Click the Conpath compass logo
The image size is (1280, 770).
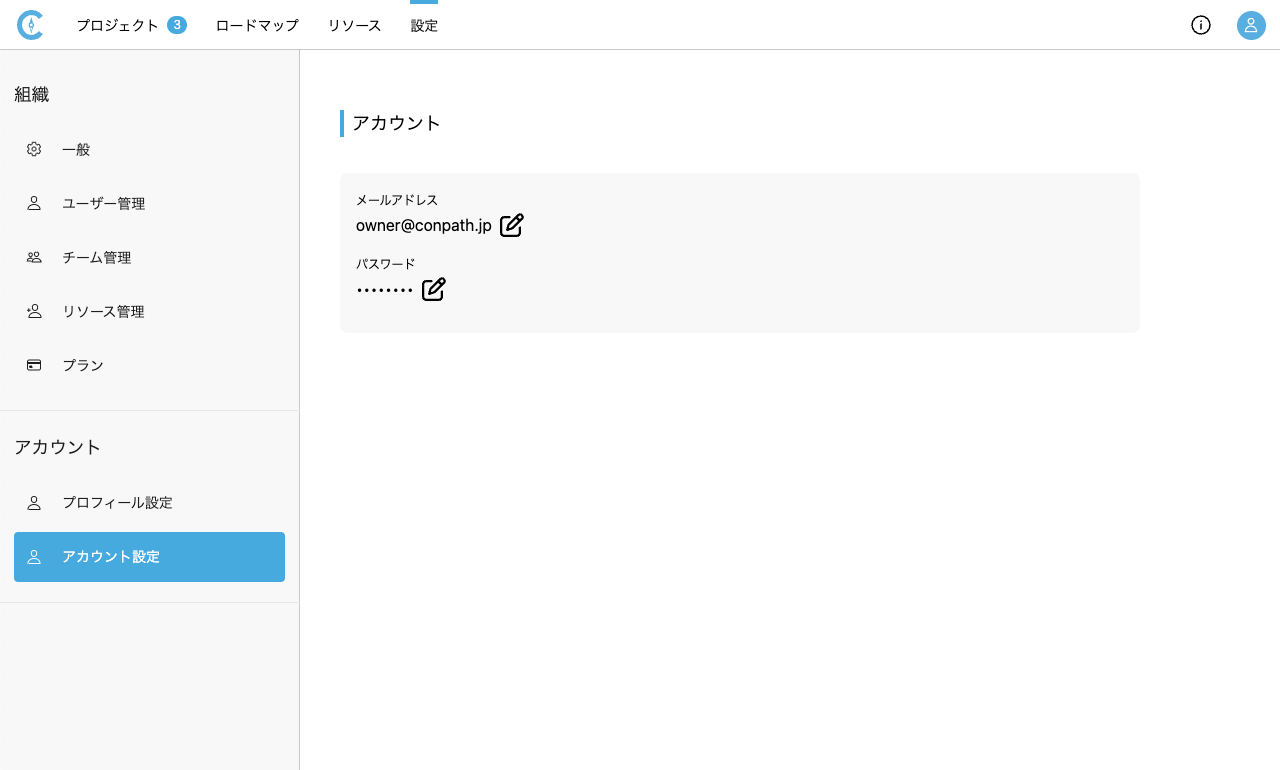pos(30,25)
